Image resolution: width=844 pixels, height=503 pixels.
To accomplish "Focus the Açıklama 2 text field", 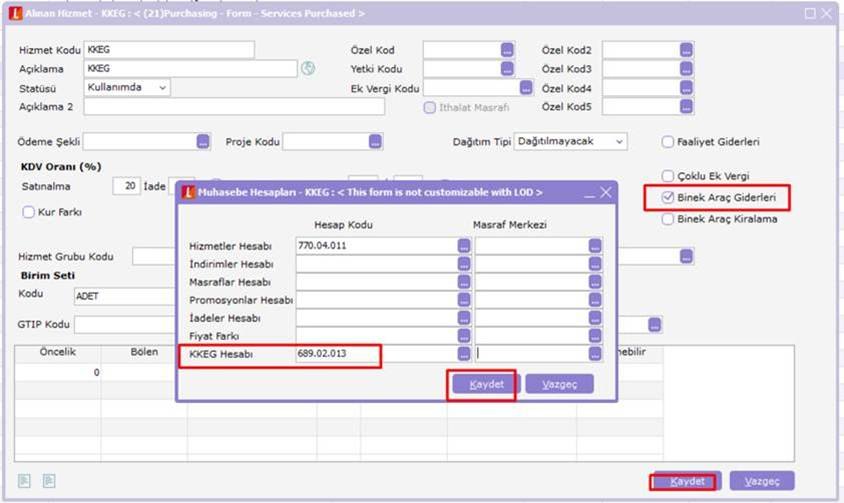I will click(x=234, y=107).
